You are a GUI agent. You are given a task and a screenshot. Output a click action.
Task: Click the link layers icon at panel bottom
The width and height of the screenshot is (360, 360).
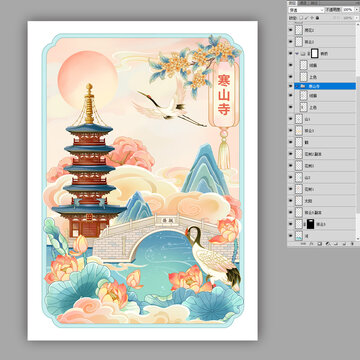[303, 244]
